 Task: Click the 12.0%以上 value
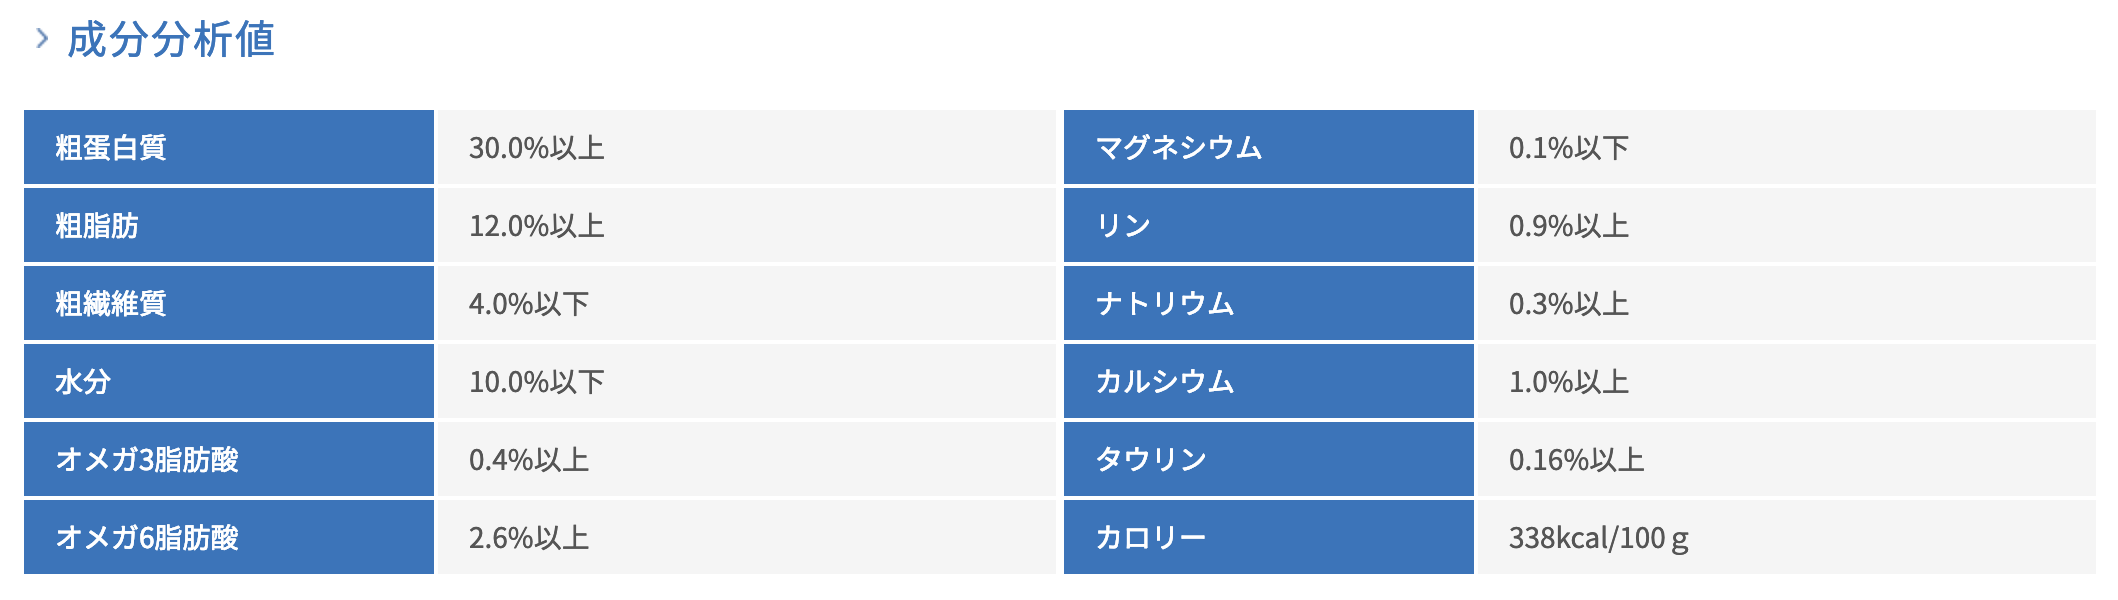tap(537, 226)
